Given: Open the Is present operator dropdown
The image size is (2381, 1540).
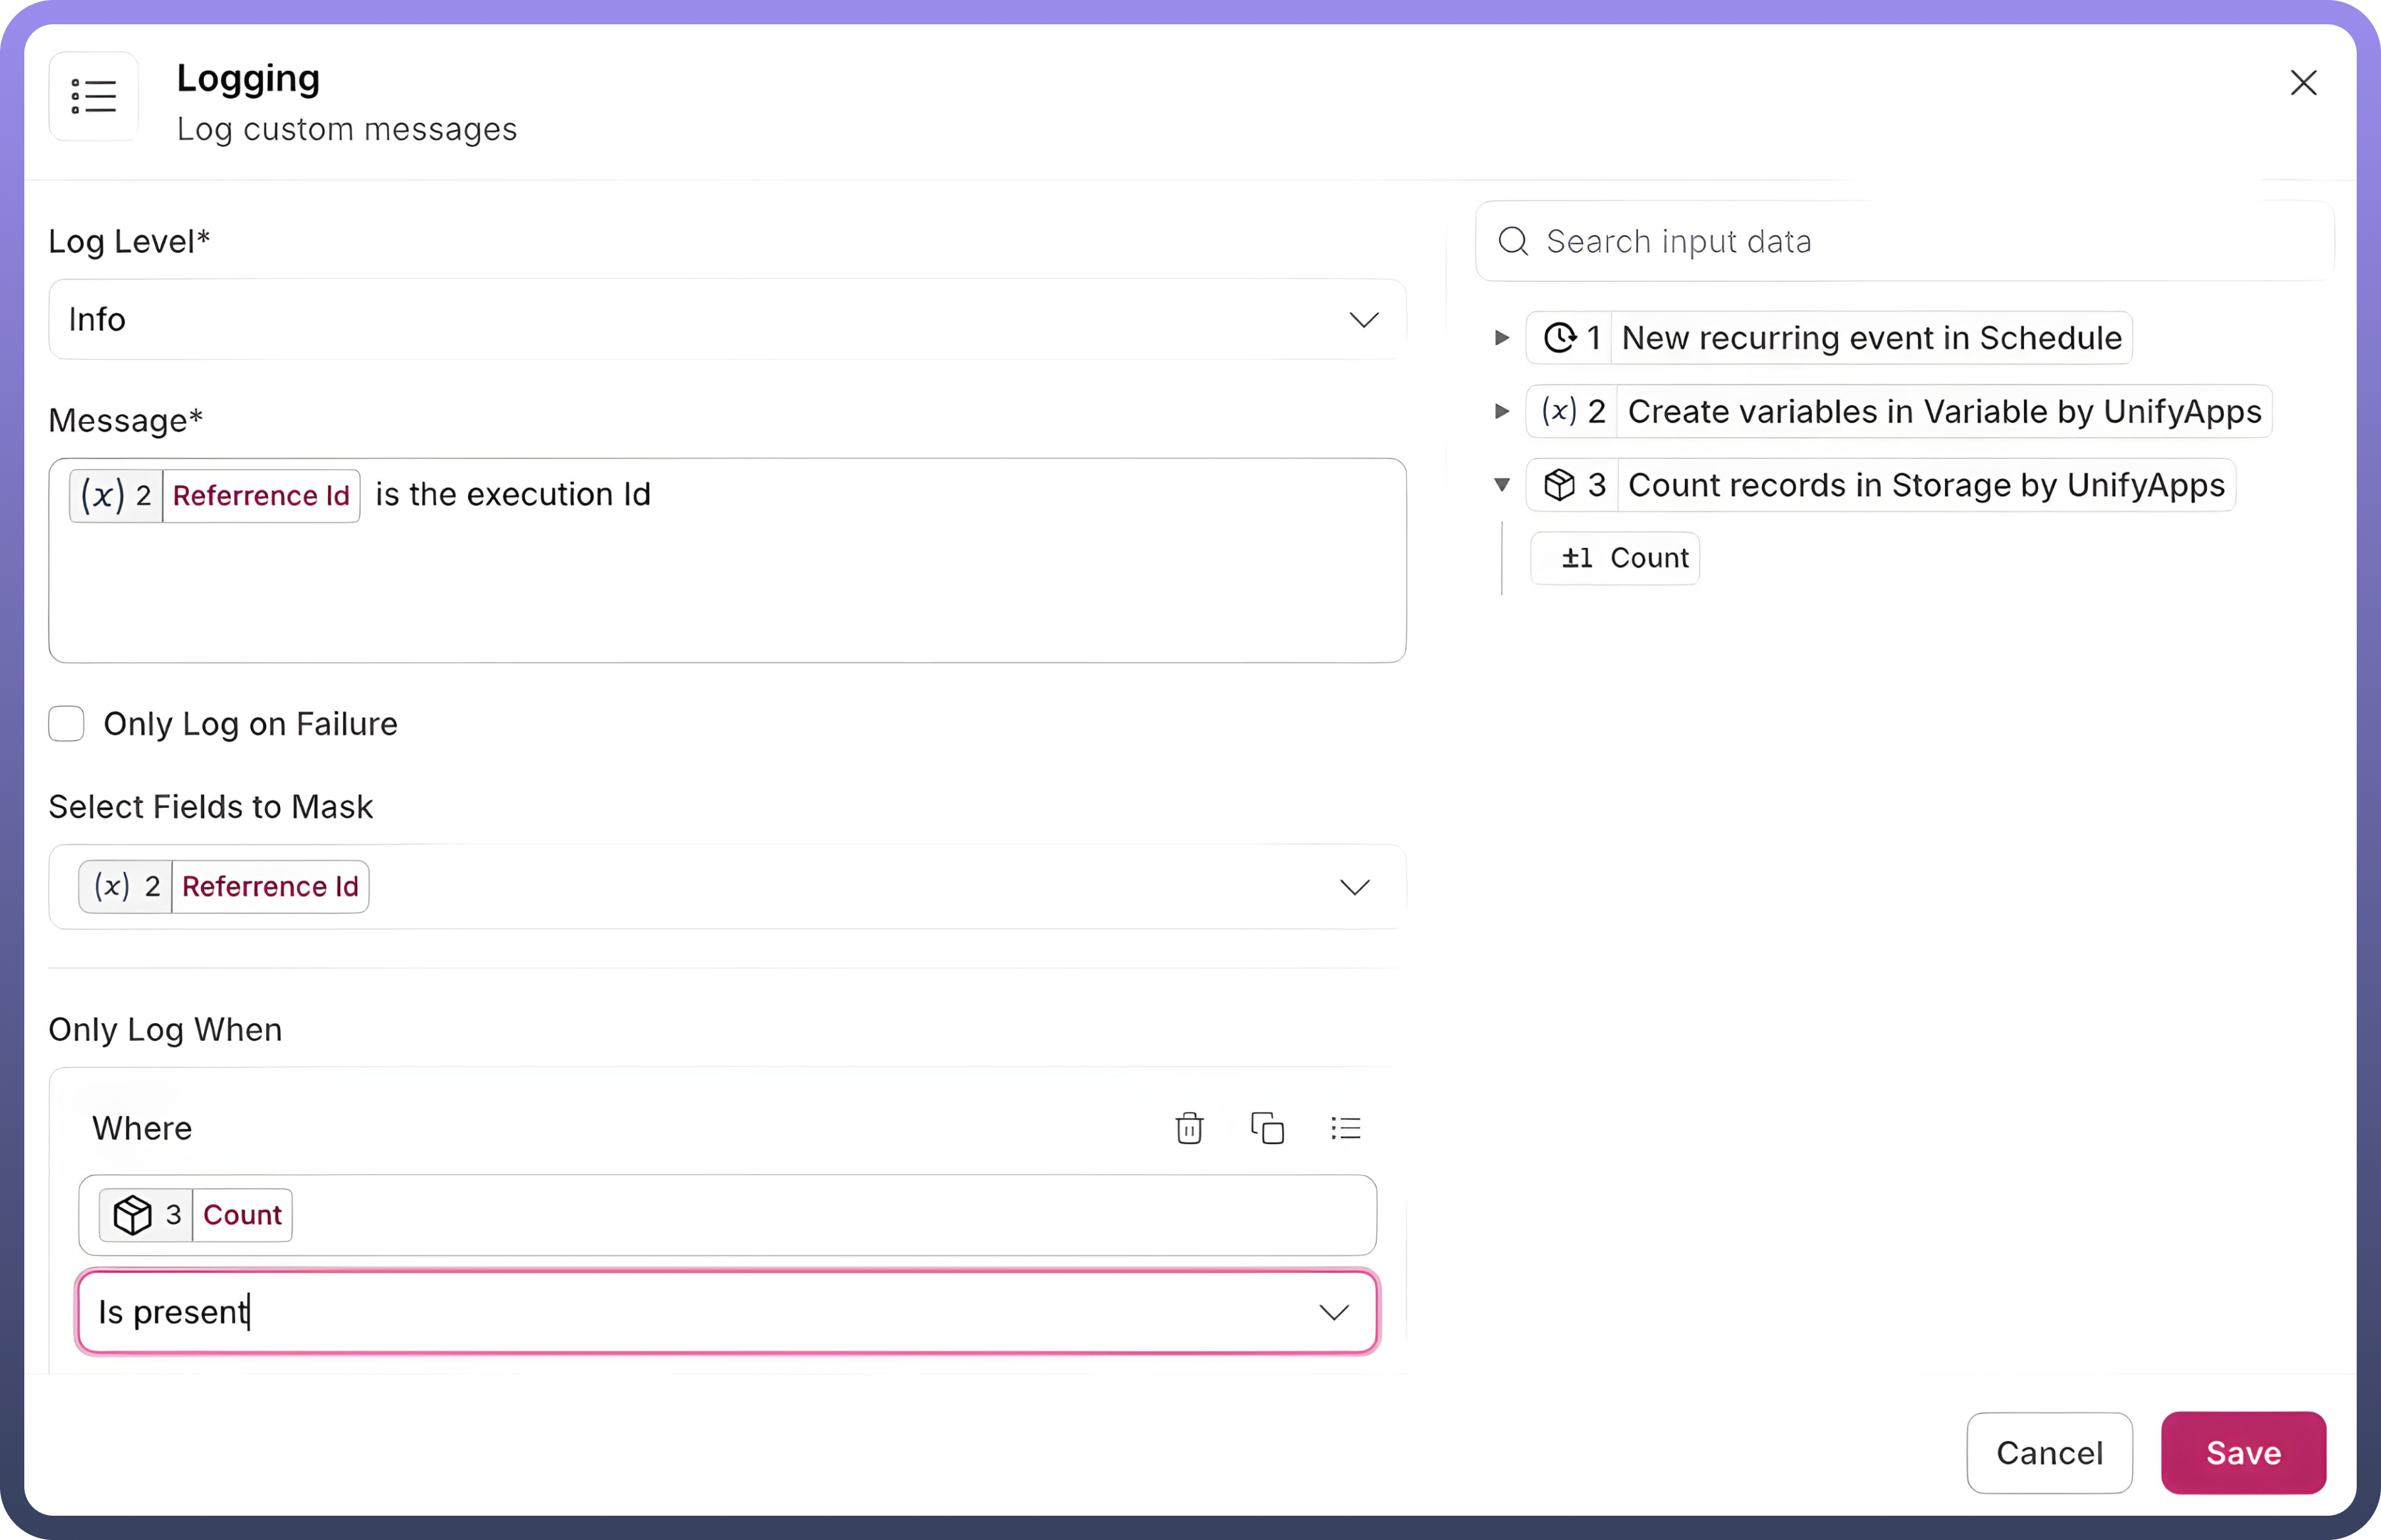Looking at the screenshot, I should [x=1333, y=1312].
